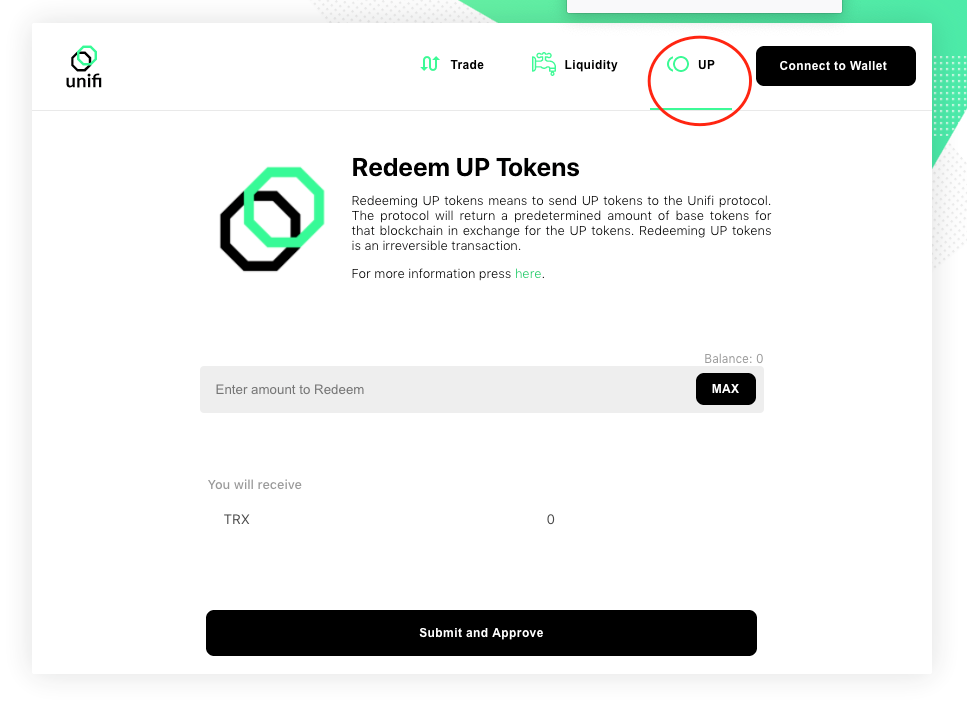
Task: Click the large overlapping octagons logo
Action: pos(272,219)
